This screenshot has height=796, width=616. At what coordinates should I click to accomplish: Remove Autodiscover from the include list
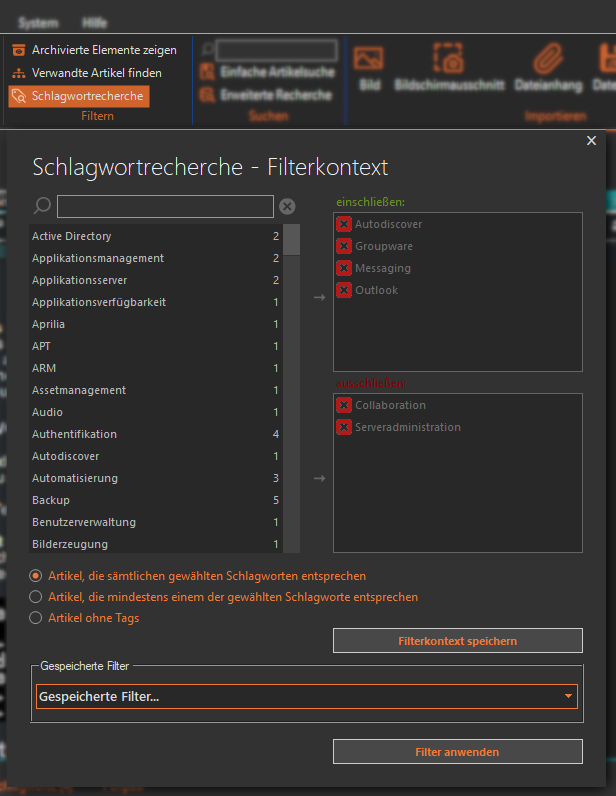tap(344, 224)
